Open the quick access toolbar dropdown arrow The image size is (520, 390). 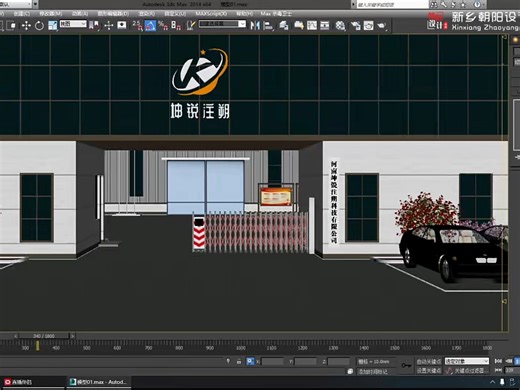(x=35, y=4)
